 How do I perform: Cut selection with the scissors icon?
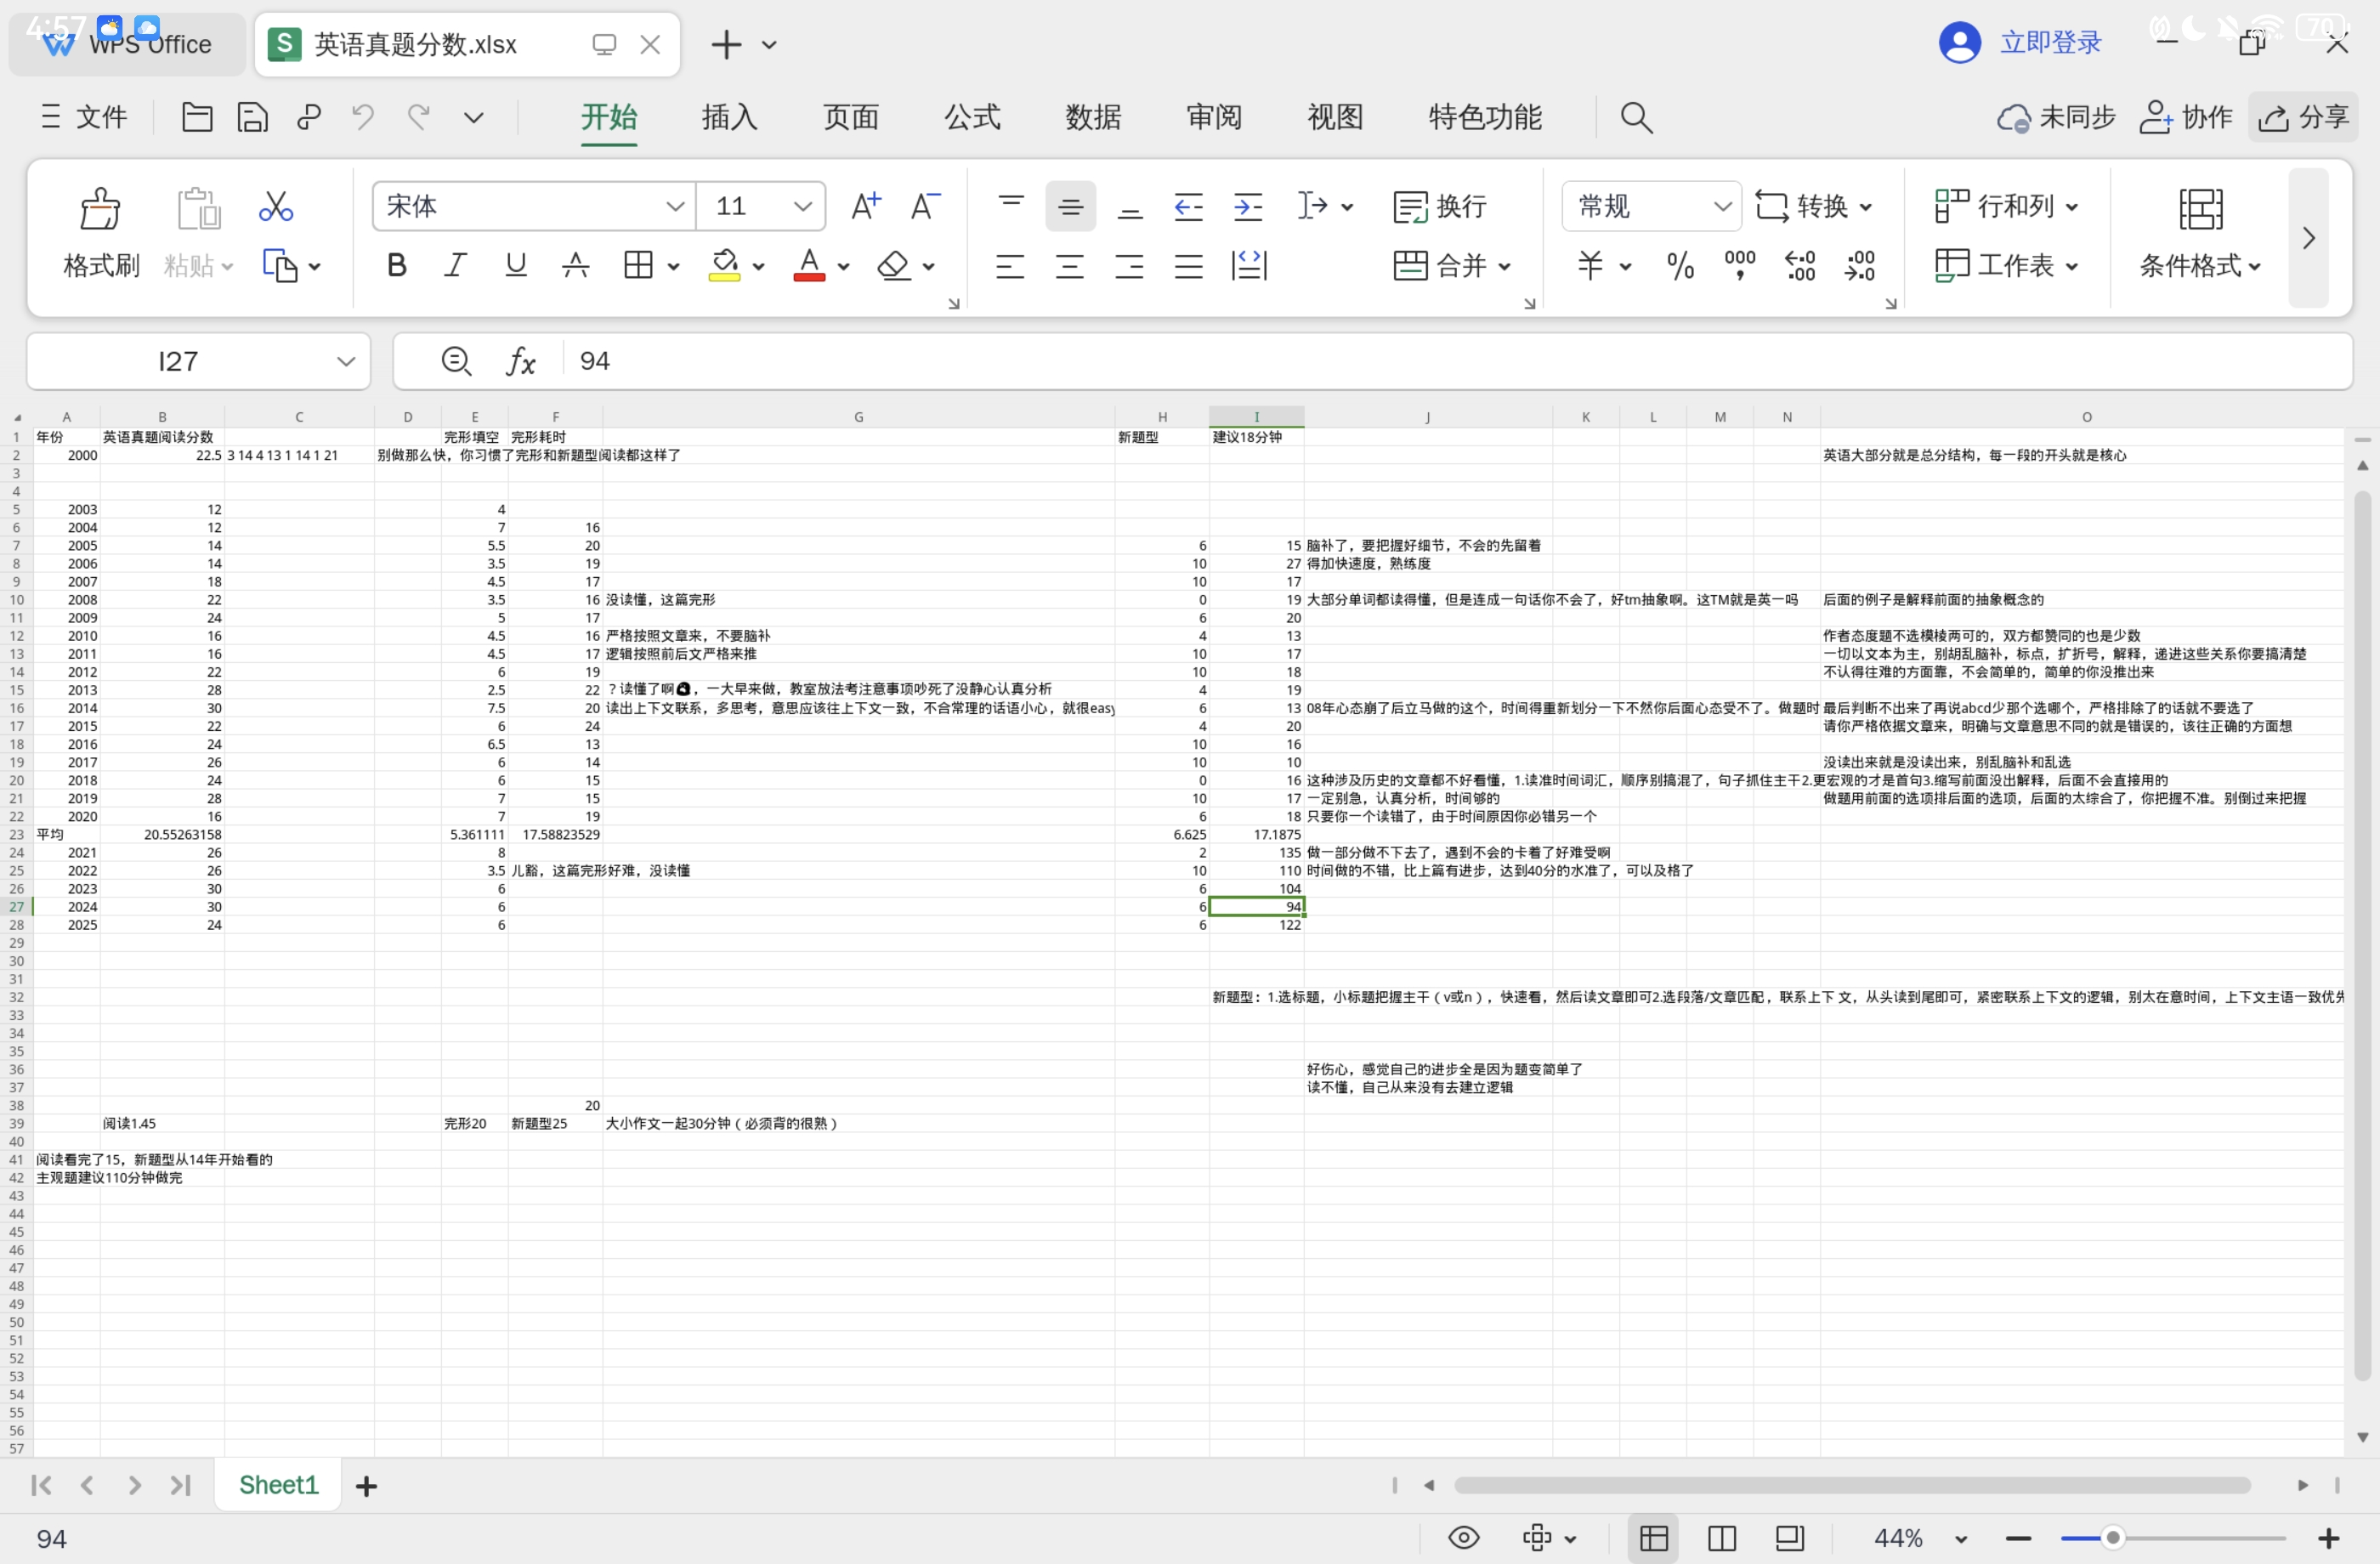pyautogui.click(x=275, y=207)
